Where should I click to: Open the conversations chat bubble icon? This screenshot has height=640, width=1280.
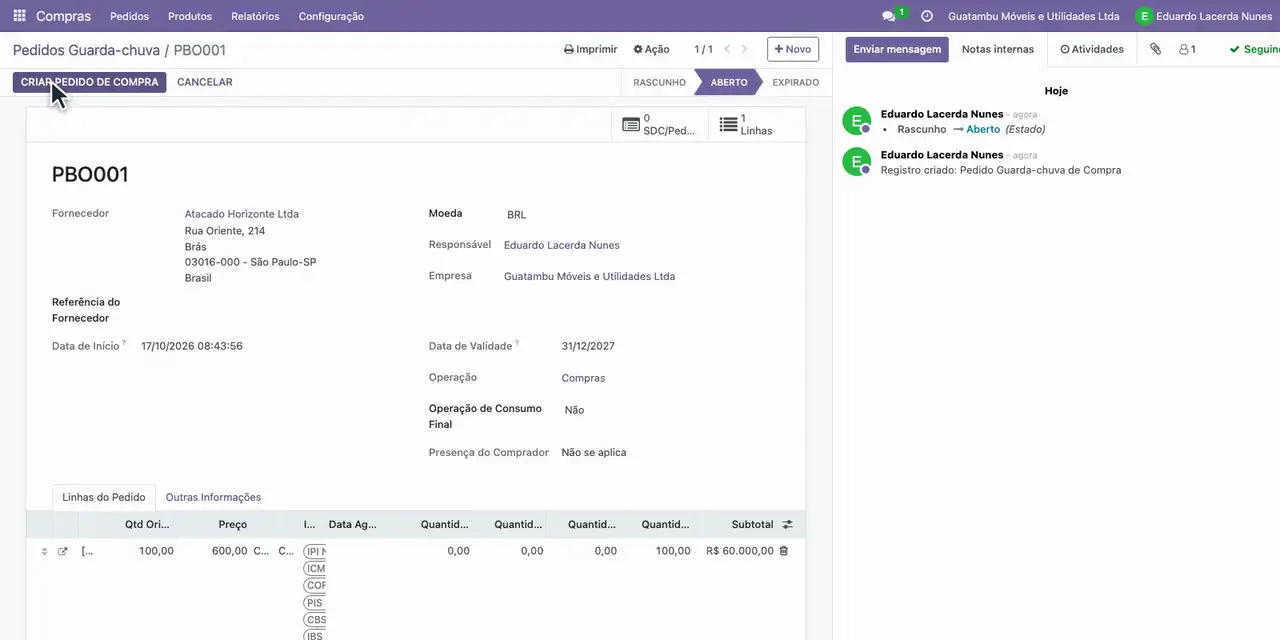(x=889, y=16)
